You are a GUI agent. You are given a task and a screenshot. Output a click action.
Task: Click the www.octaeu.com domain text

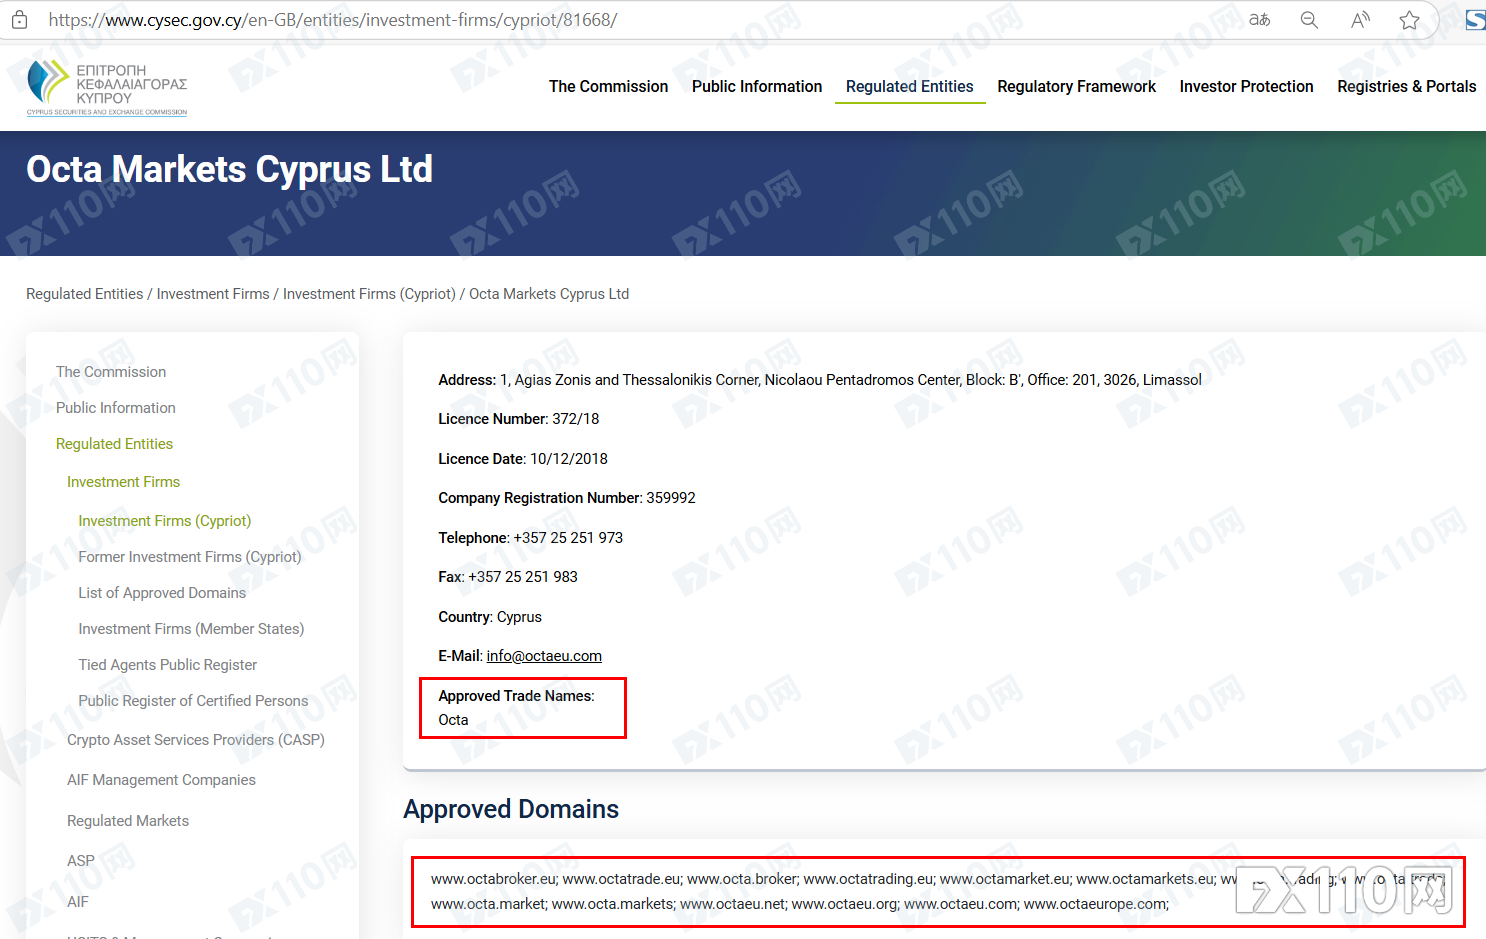click(x=961, y=904)
